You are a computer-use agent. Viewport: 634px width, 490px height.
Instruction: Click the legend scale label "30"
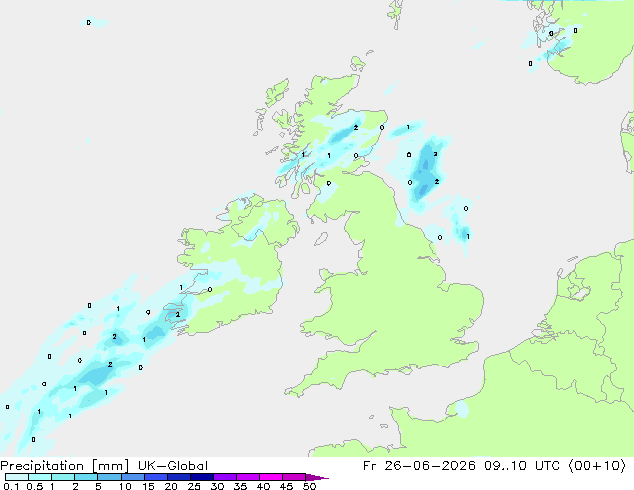coord(217,486)
